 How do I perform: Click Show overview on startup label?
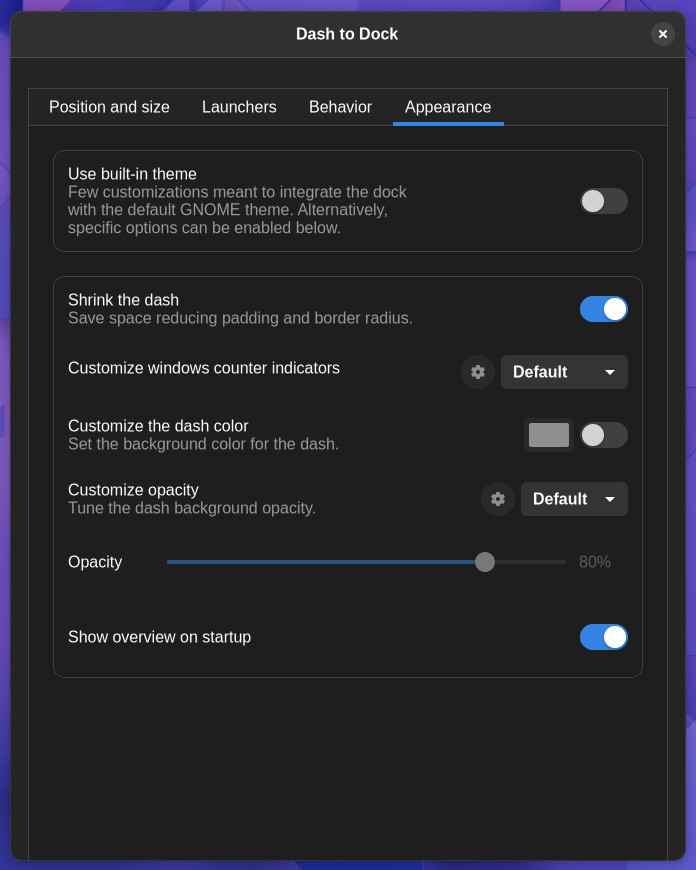159,637
